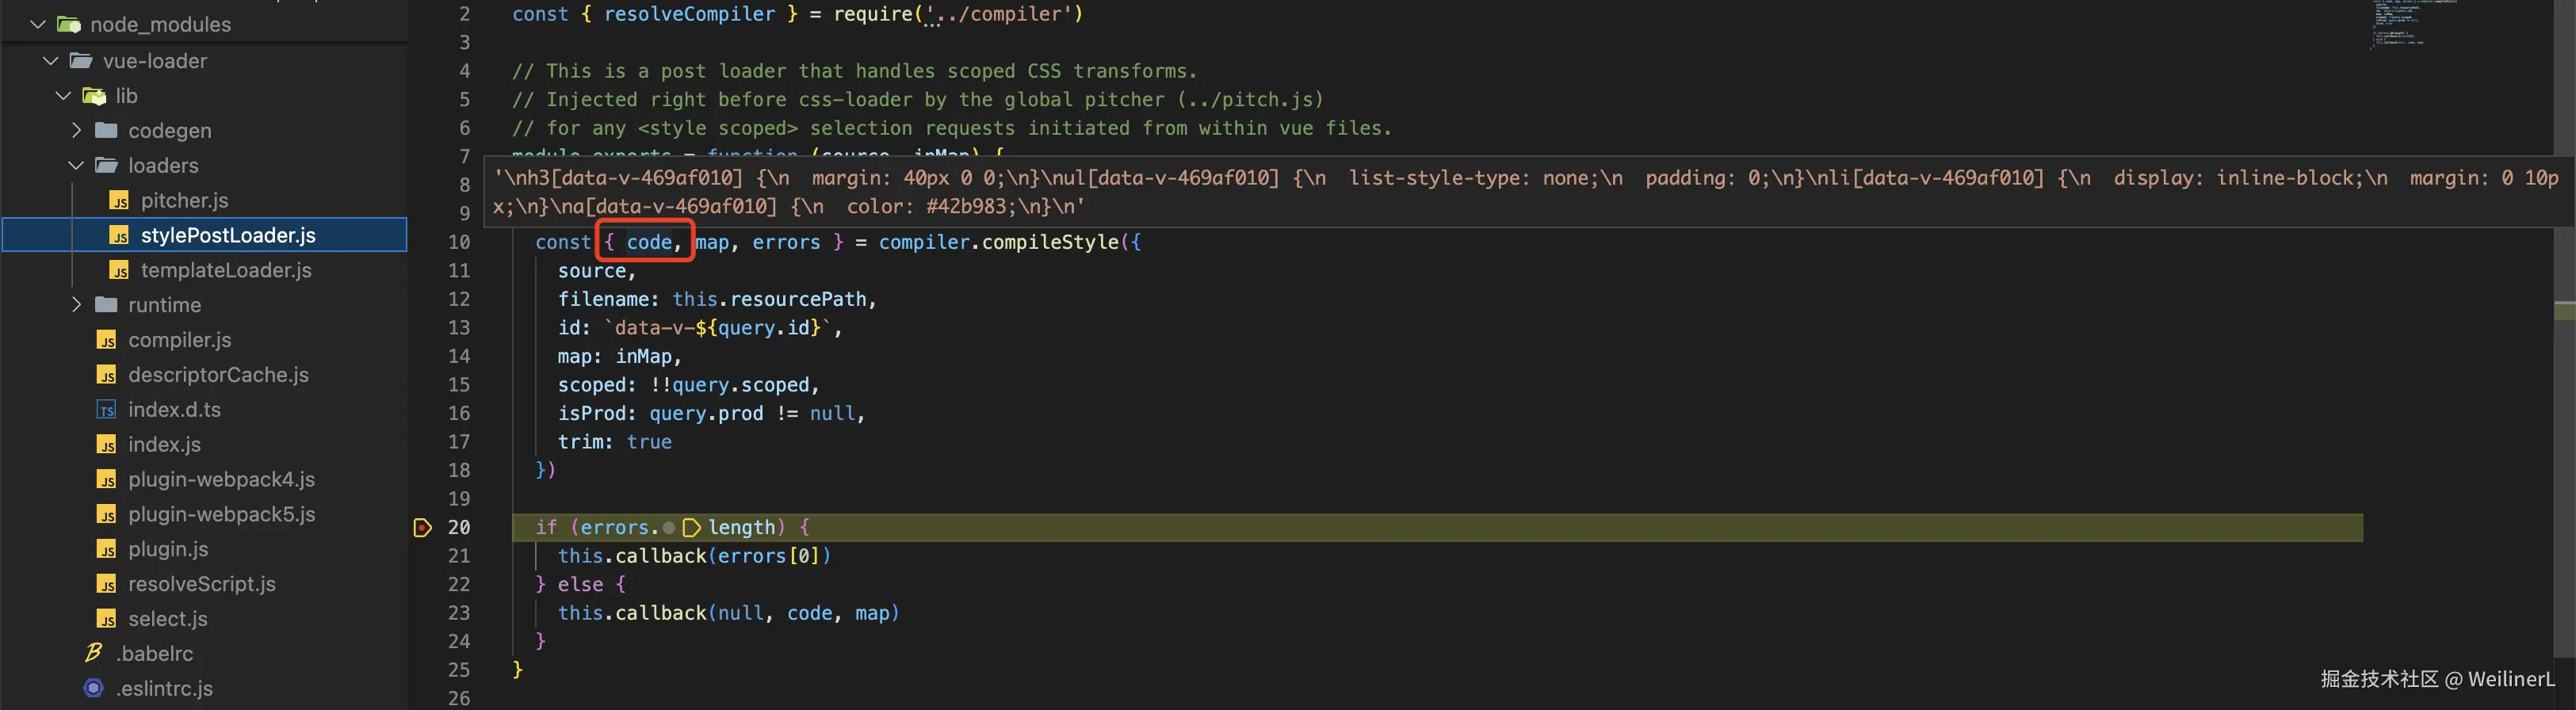Click resourcePath on line 12

pyautogui.click(x=798, y=299)
